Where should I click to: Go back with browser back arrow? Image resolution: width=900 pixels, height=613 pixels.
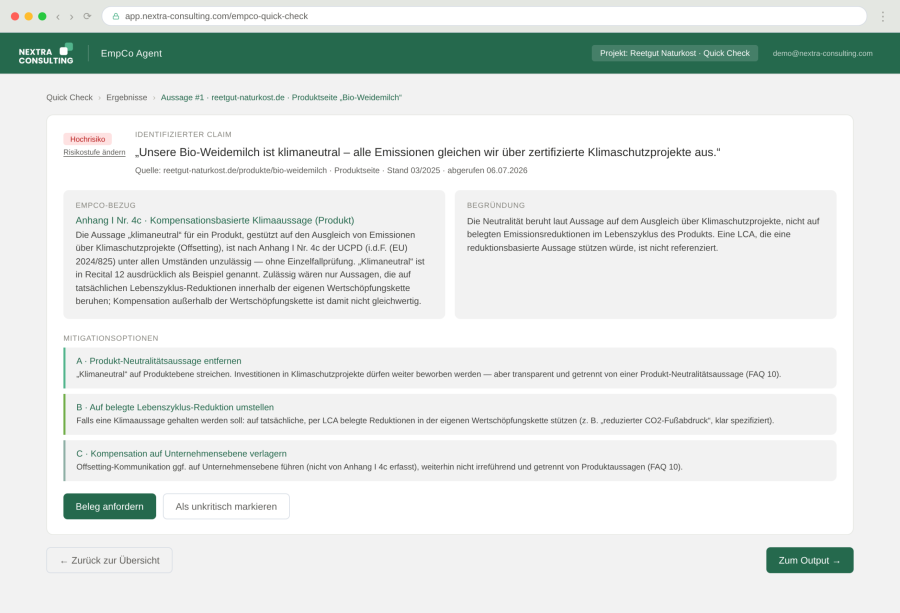click(58, 17)
